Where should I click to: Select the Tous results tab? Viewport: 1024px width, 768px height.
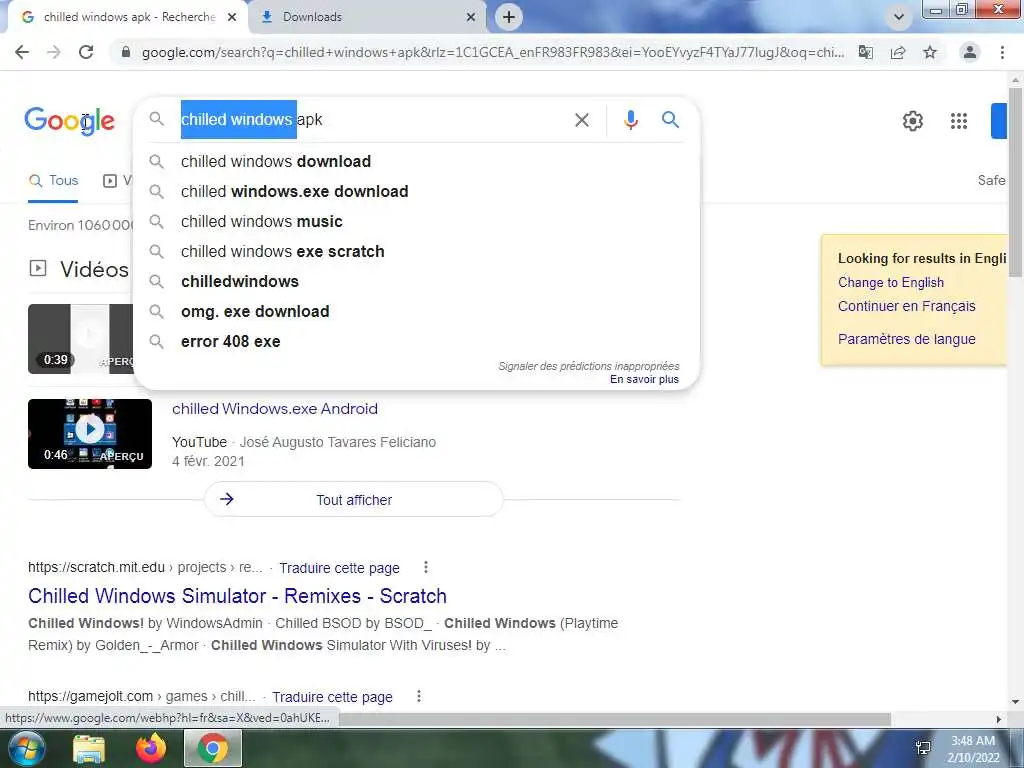53,181
